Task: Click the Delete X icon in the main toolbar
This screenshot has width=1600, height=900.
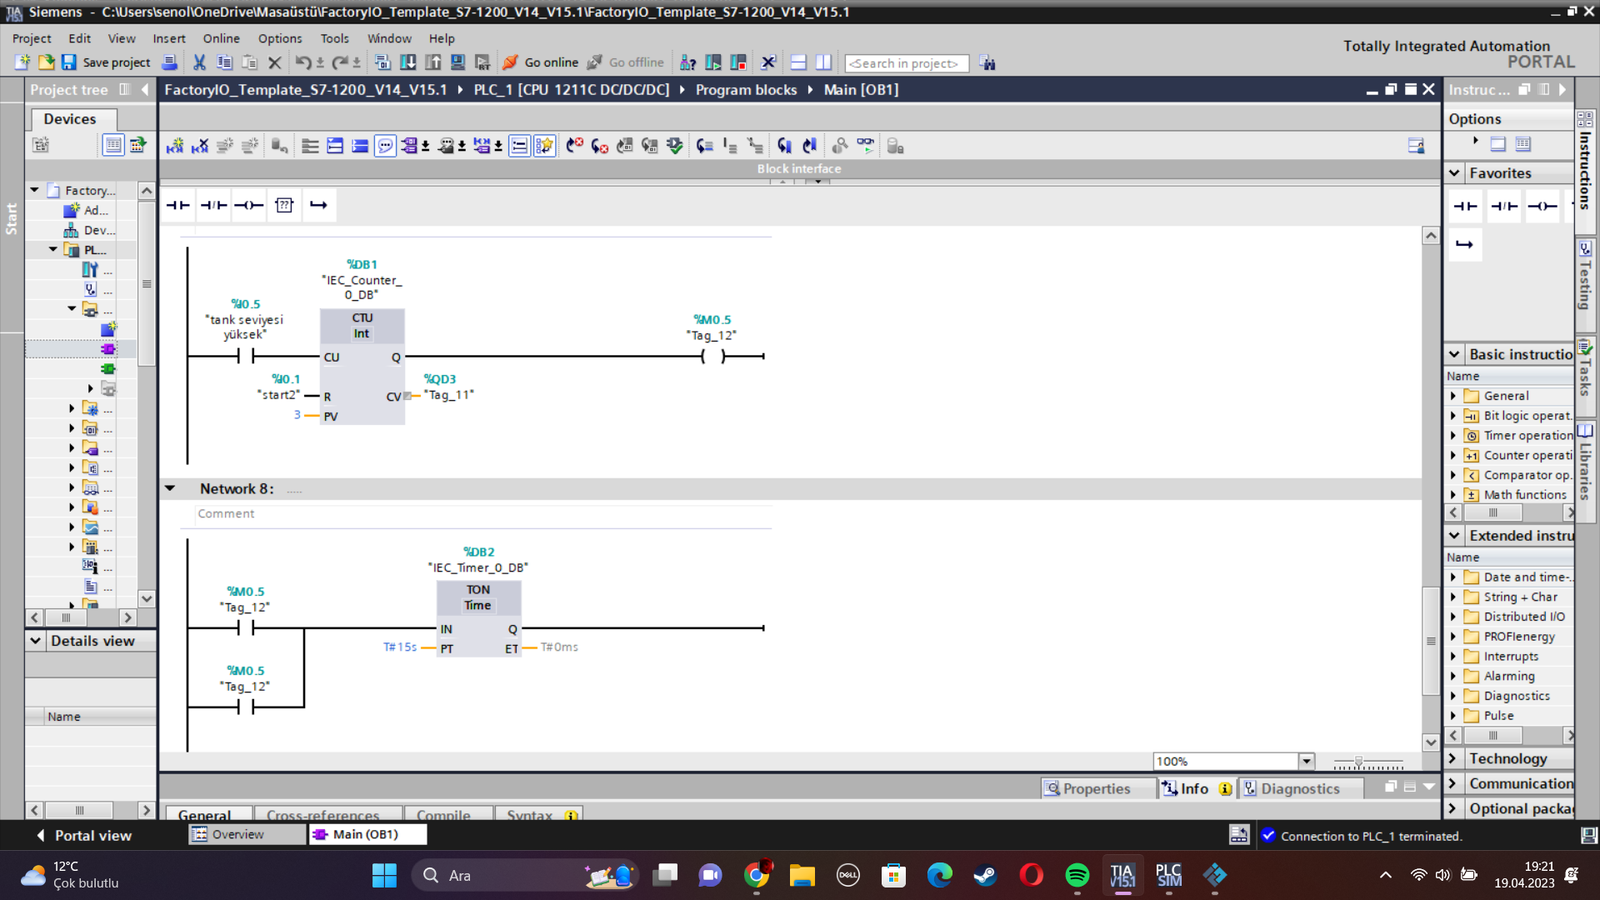Action: click(275, 62)
